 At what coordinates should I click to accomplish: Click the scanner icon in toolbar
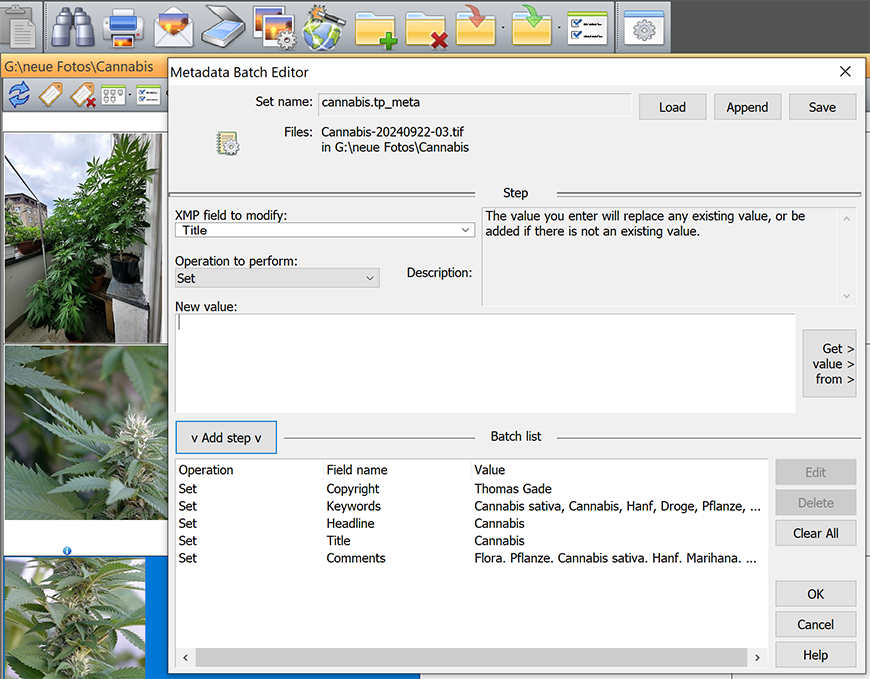223,27
